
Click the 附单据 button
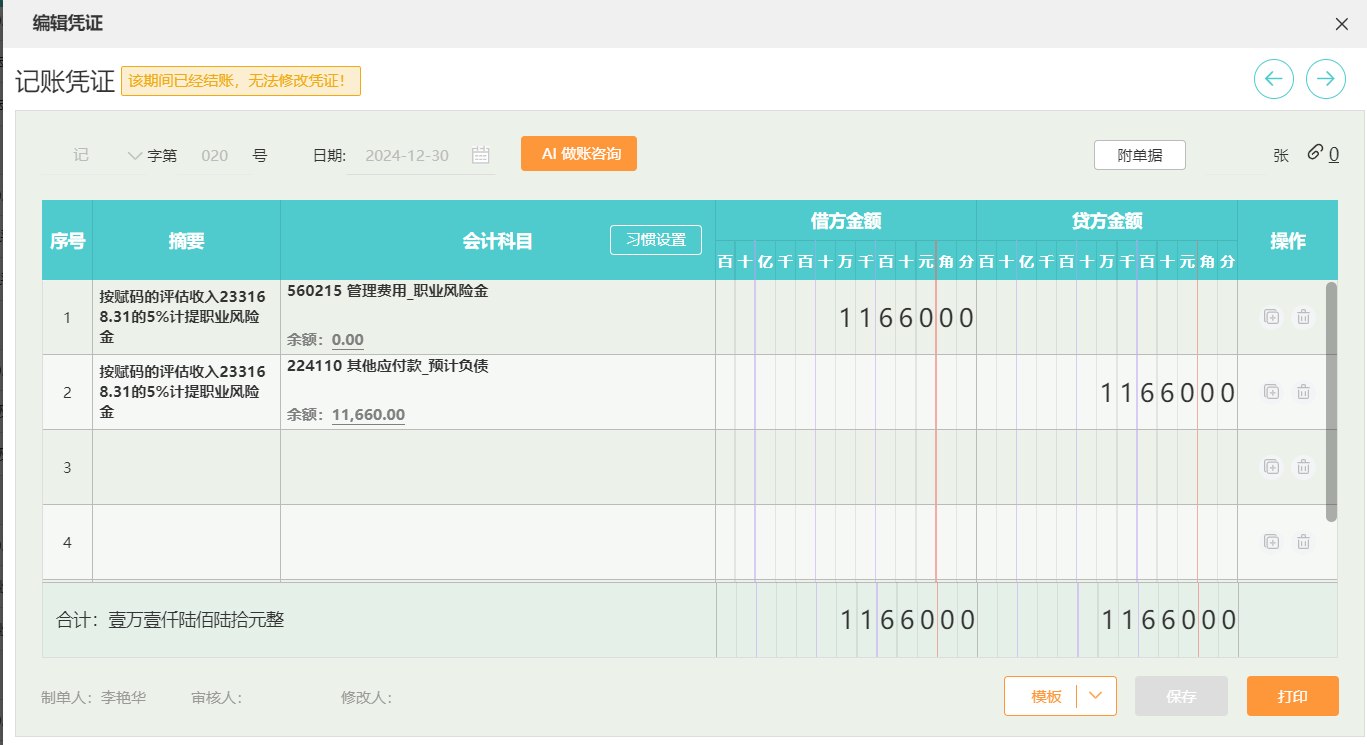(1139, 155)
